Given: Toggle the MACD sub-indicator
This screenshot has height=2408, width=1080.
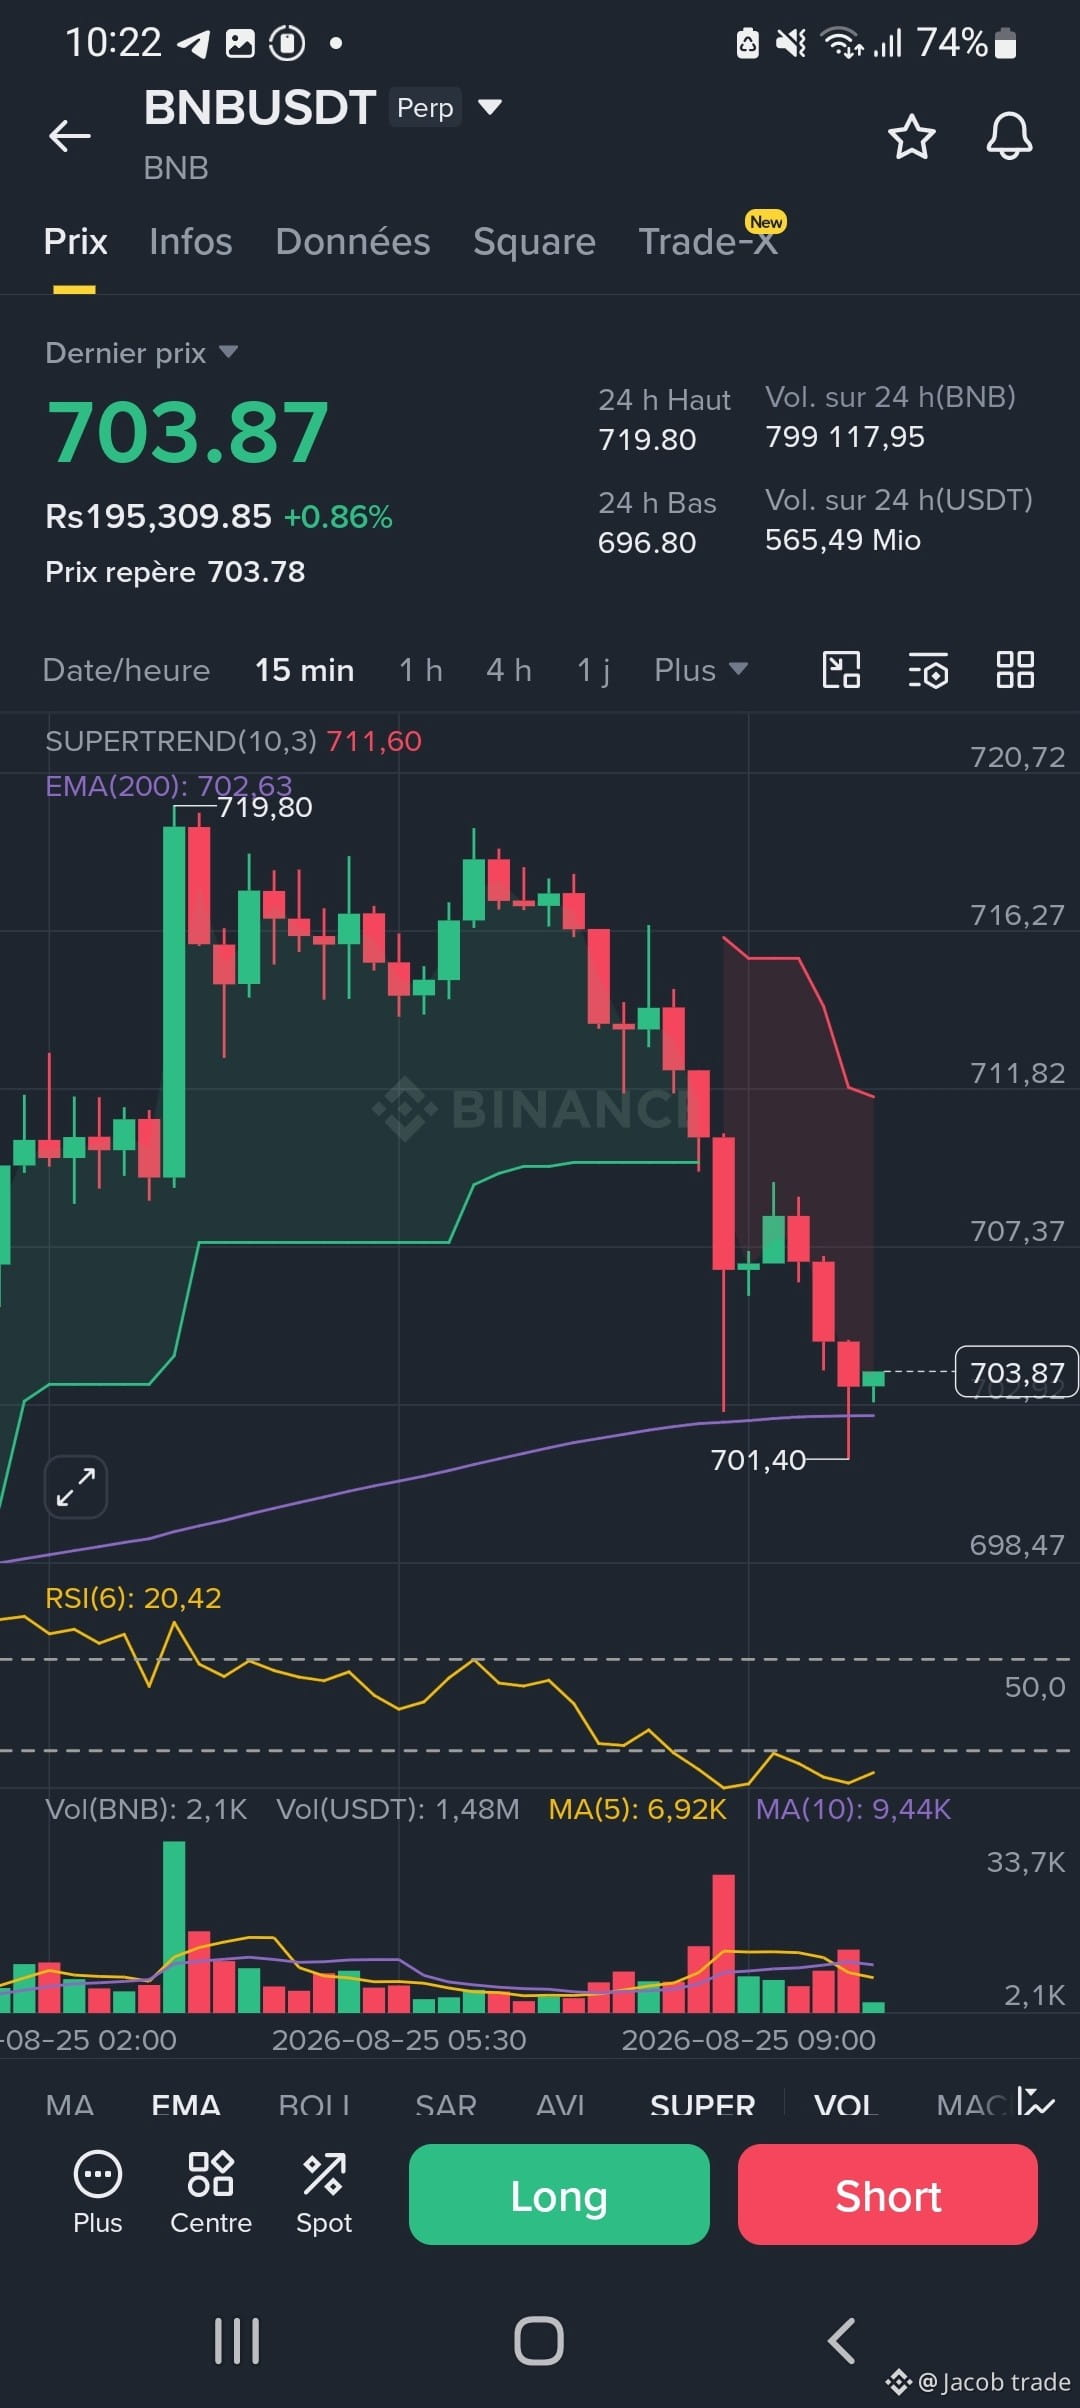Looking at the screenshot, I should pos(970,2105).
